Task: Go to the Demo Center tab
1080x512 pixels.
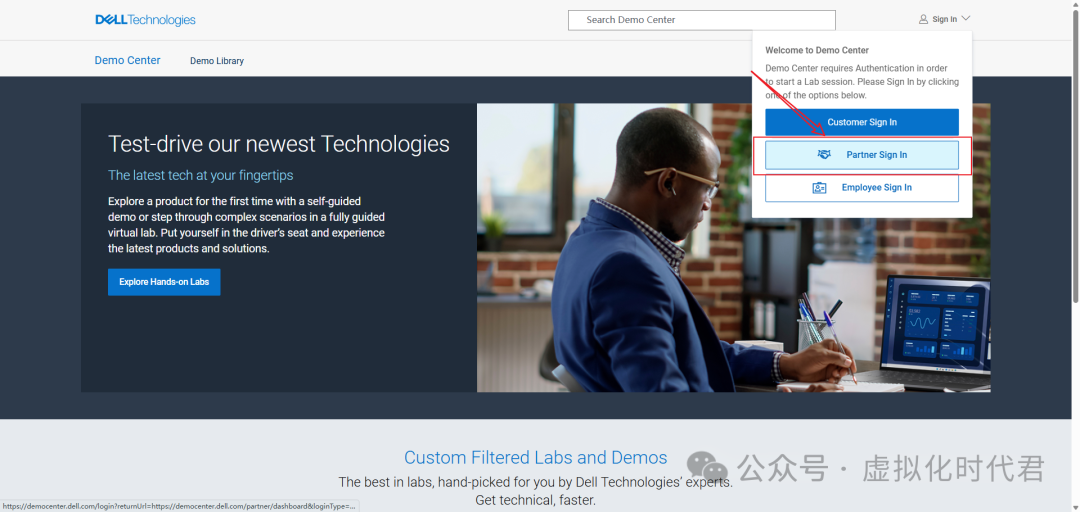Action: [127, 60]
